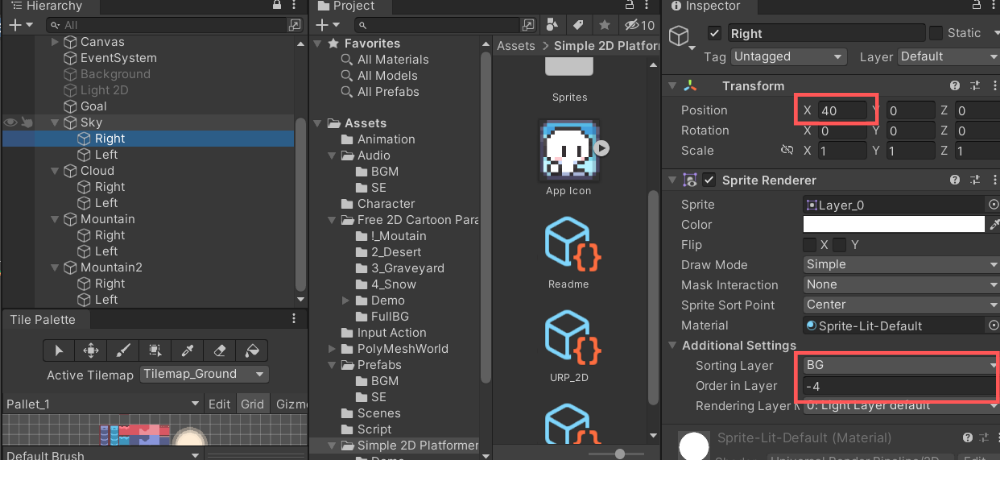Select the Paint Brush tool in Tile Palette
The image size is (1000, 486).
123,350
